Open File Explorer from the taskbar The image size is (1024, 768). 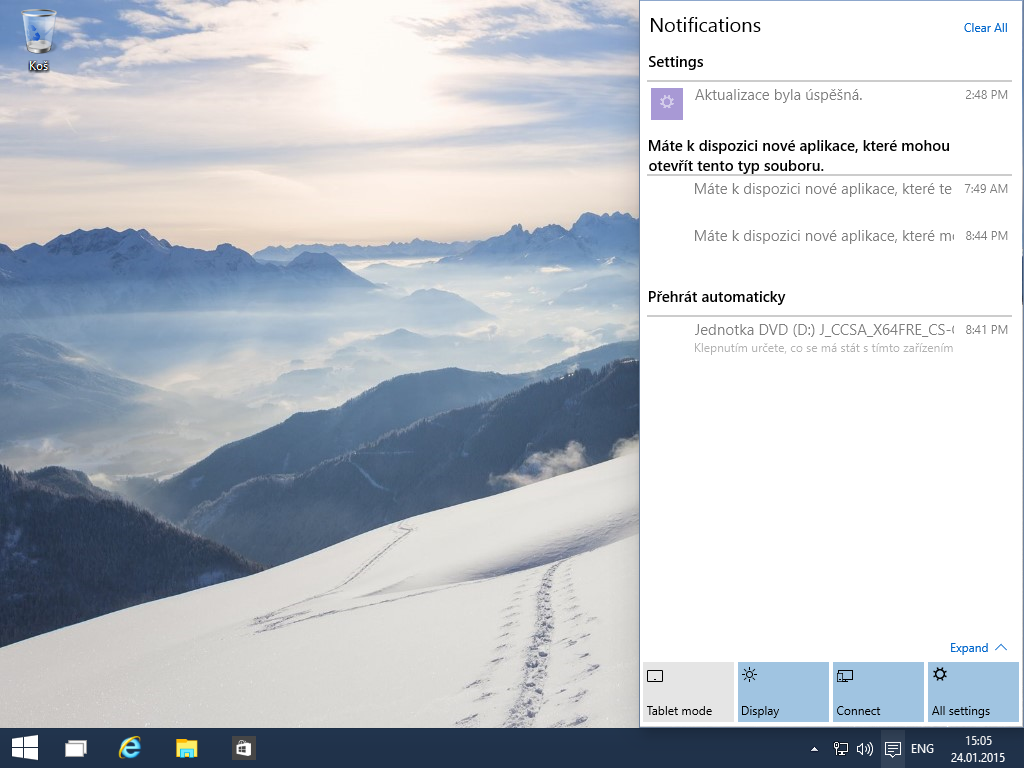pyautogui.click(x=186, y=747)
